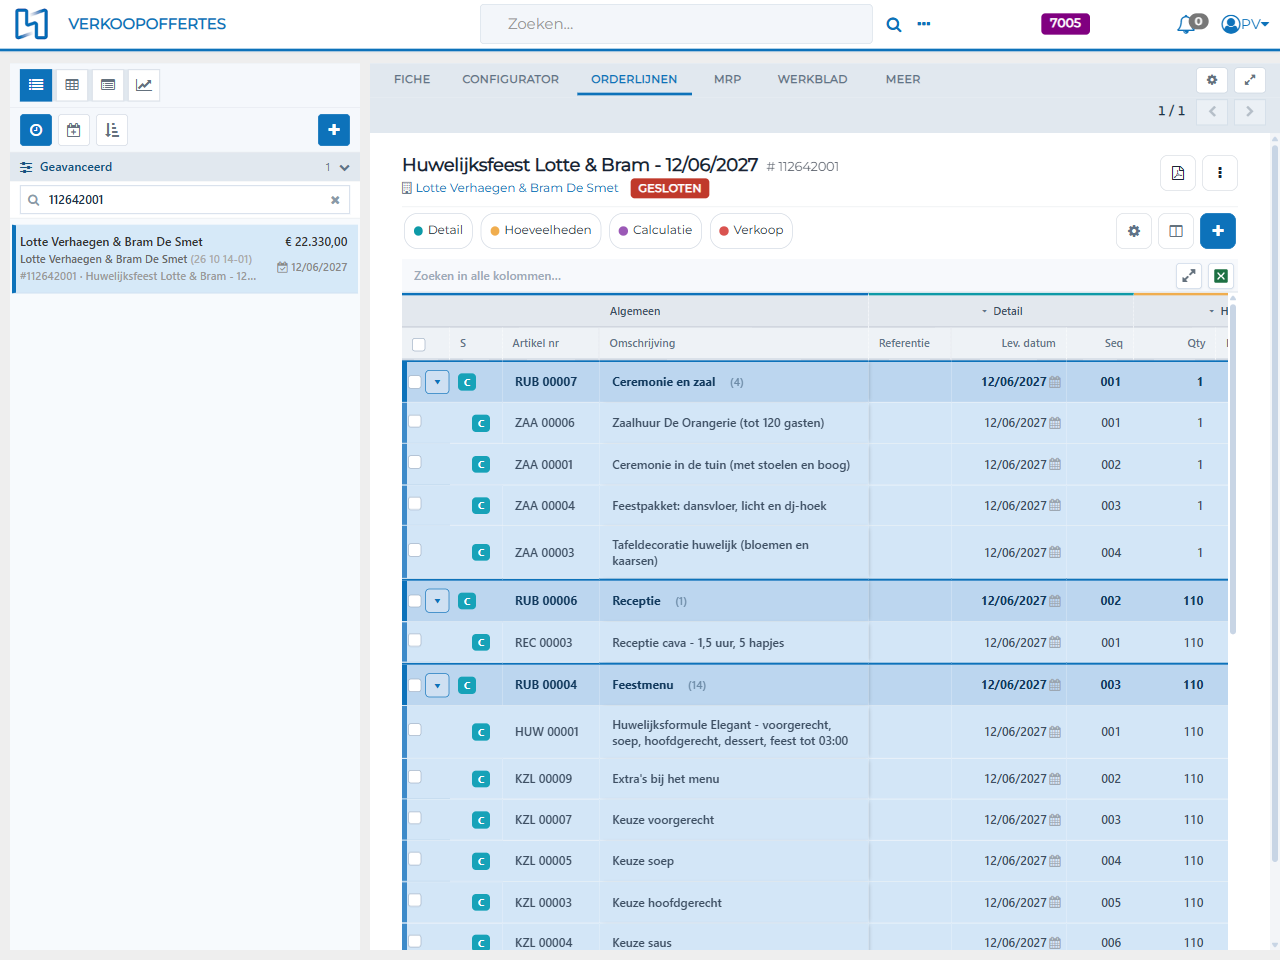The image size is (1280, 960).
Task: Switch to the Configurator tab
Action: tap(510, 79)
